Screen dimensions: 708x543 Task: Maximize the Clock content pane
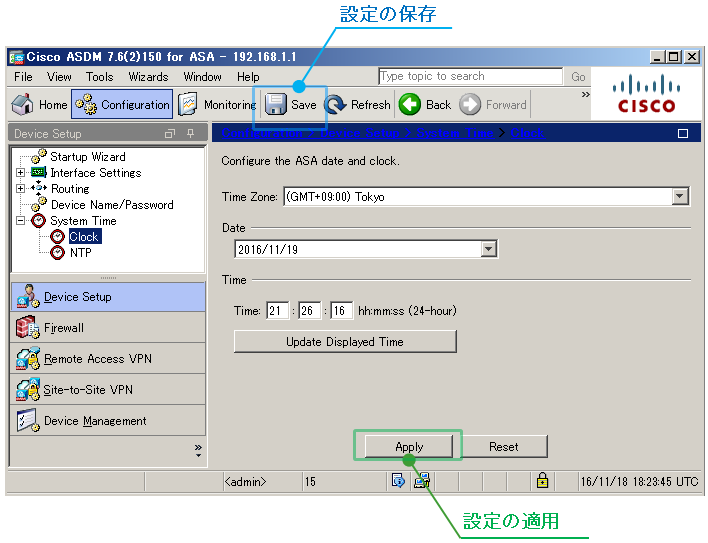(683, 134)
